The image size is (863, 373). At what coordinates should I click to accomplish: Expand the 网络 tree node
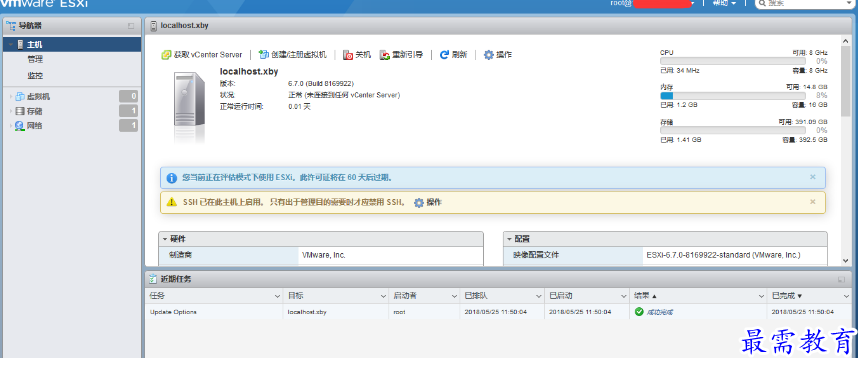[x=11, y=125]
